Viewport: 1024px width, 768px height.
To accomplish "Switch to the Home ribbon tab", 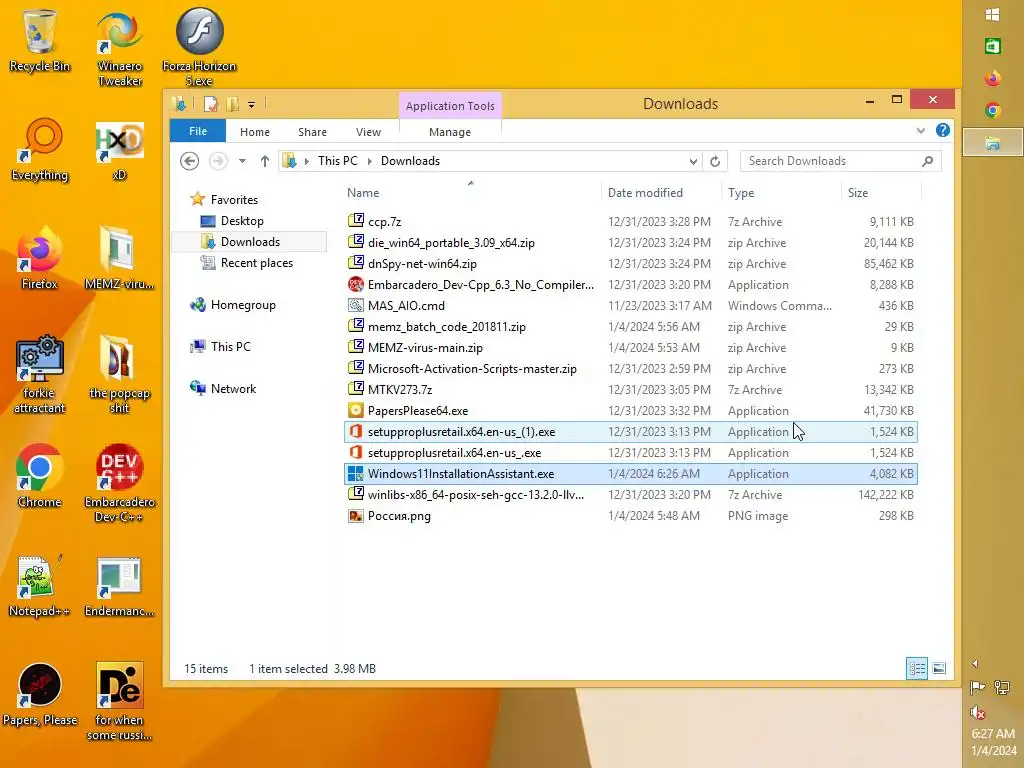I will tap(255, 132).
